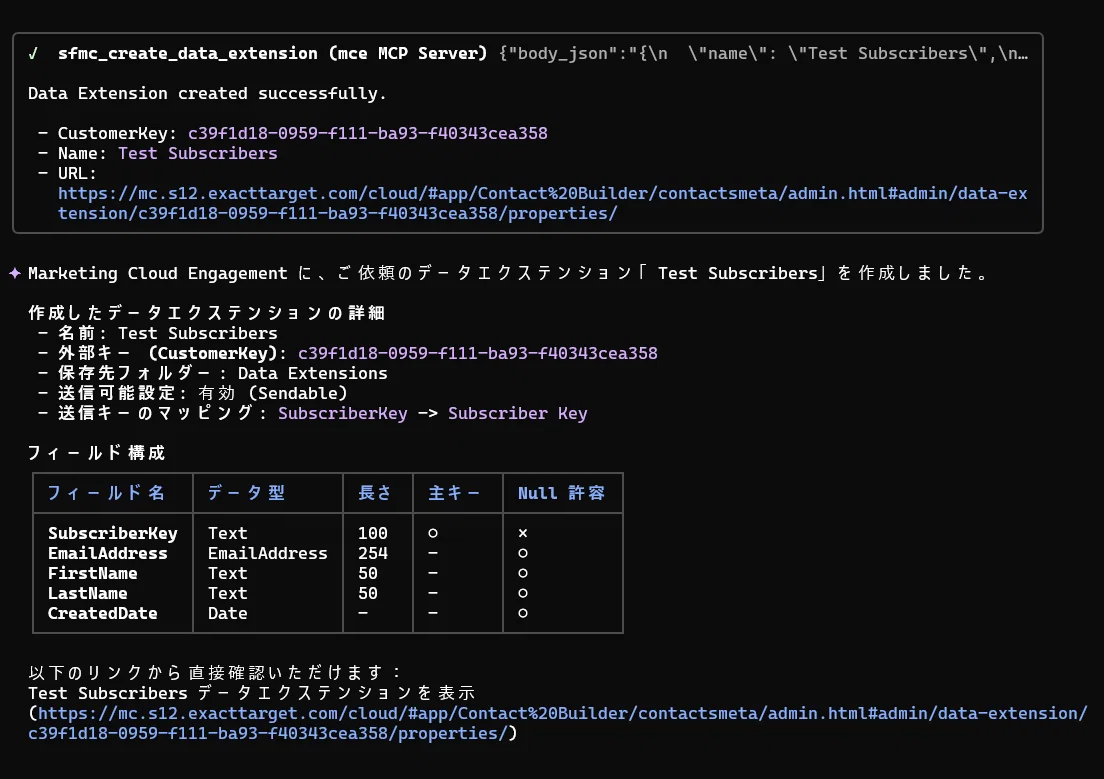Click 'Data Extension created successfully.' message
Screen dimensions: 1104x779
[x=207, y=94]
